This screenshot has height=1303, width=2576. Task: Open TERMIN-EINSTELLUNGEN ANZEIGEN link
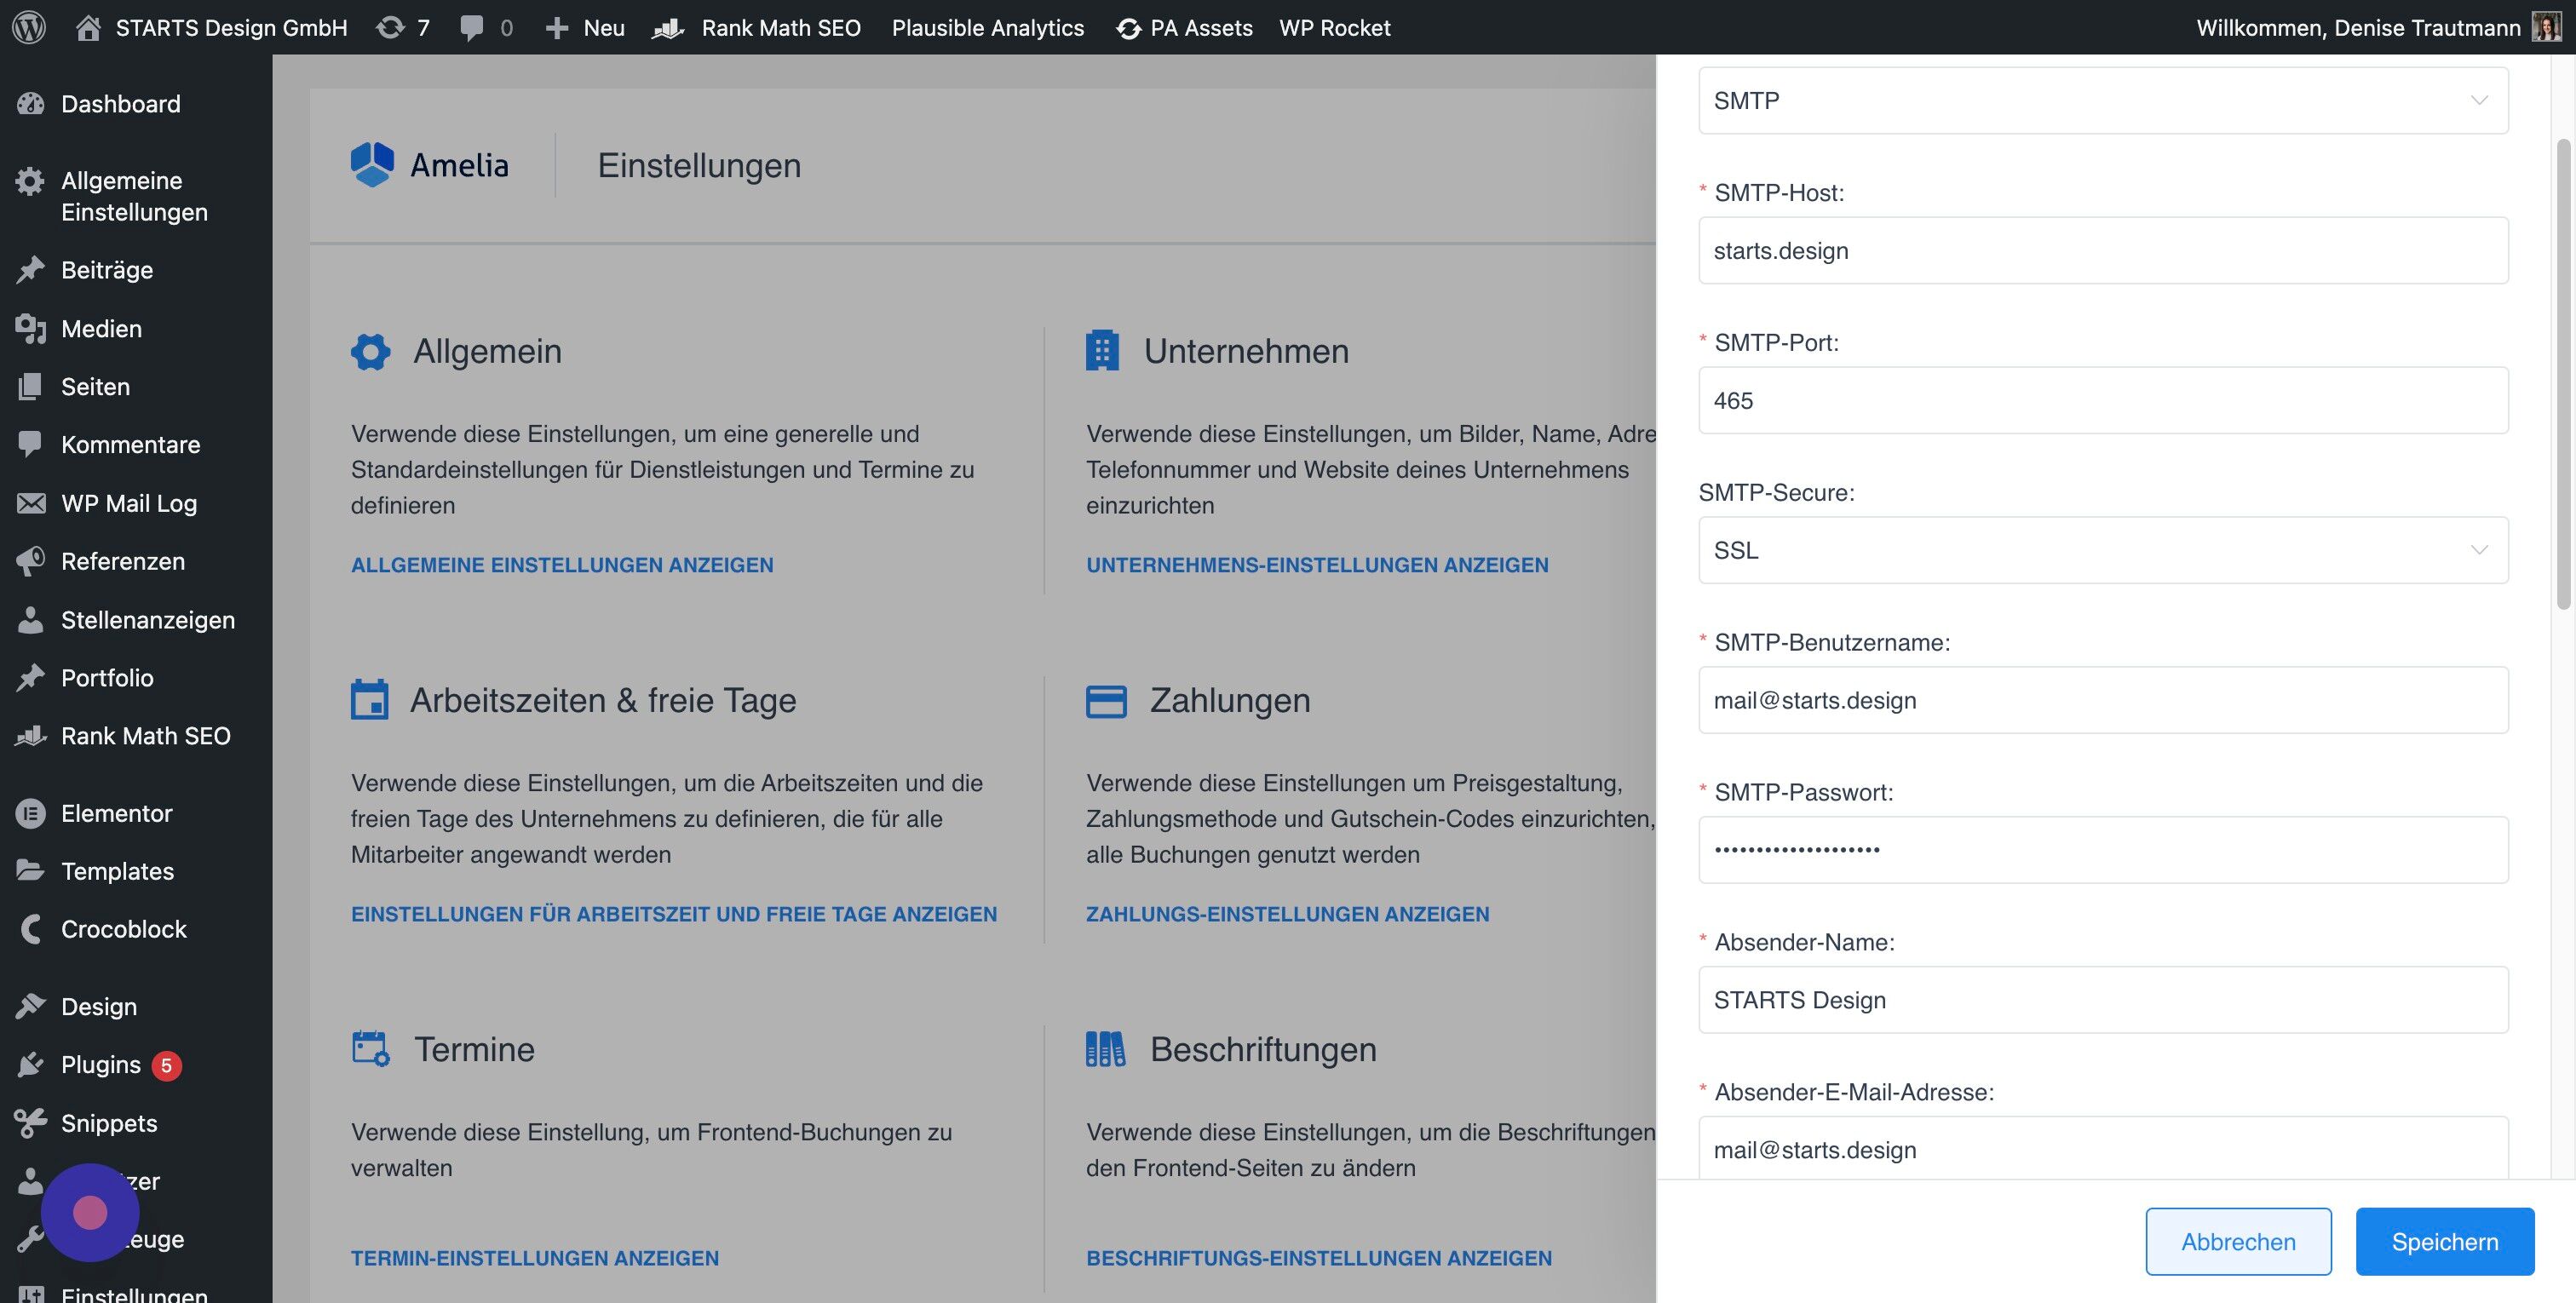(x=535, y=1258)
